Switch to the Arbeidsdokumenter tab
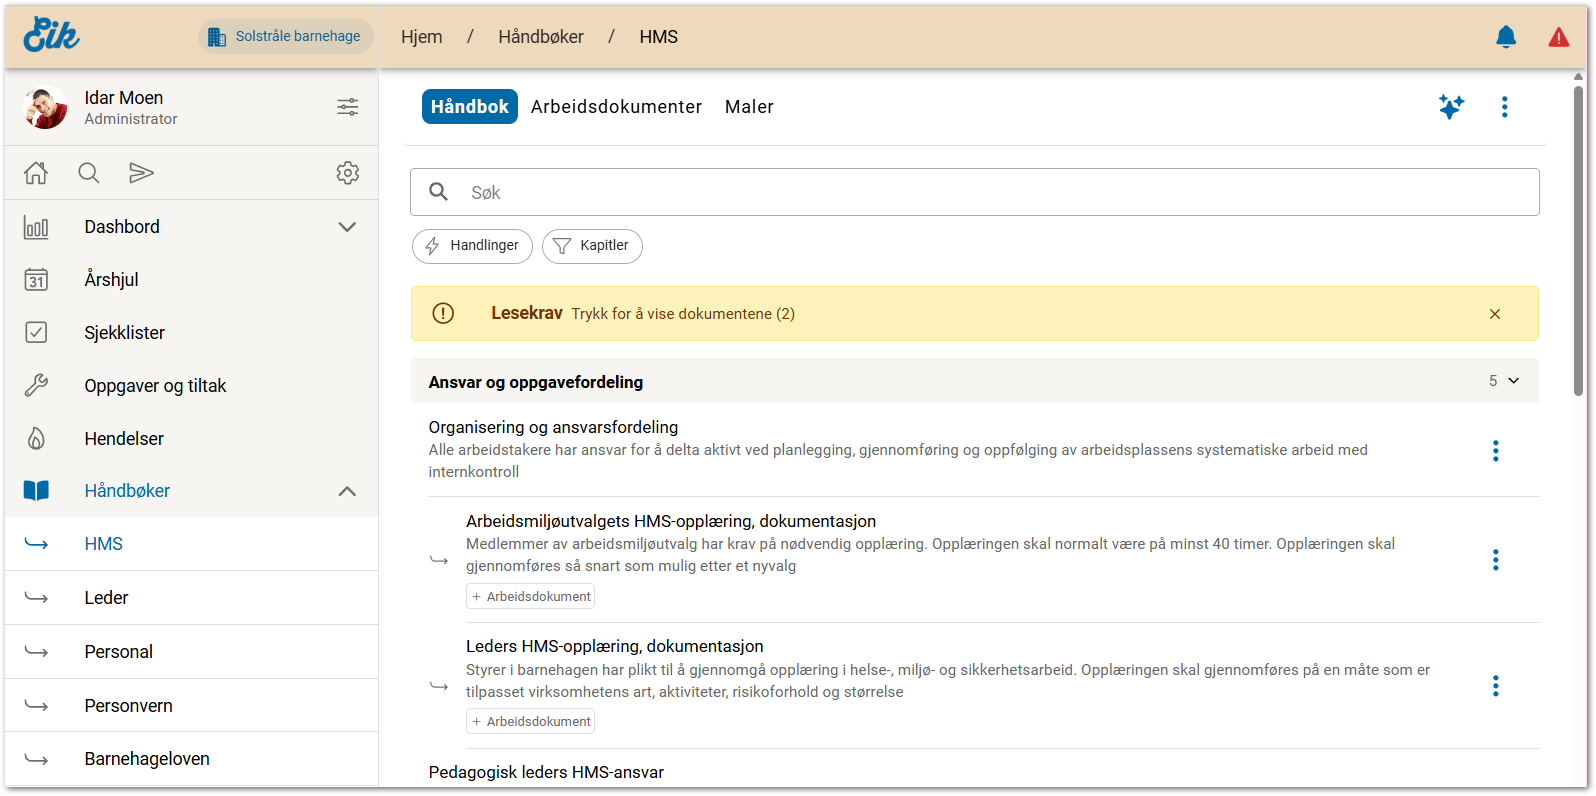 pos(616,107)
